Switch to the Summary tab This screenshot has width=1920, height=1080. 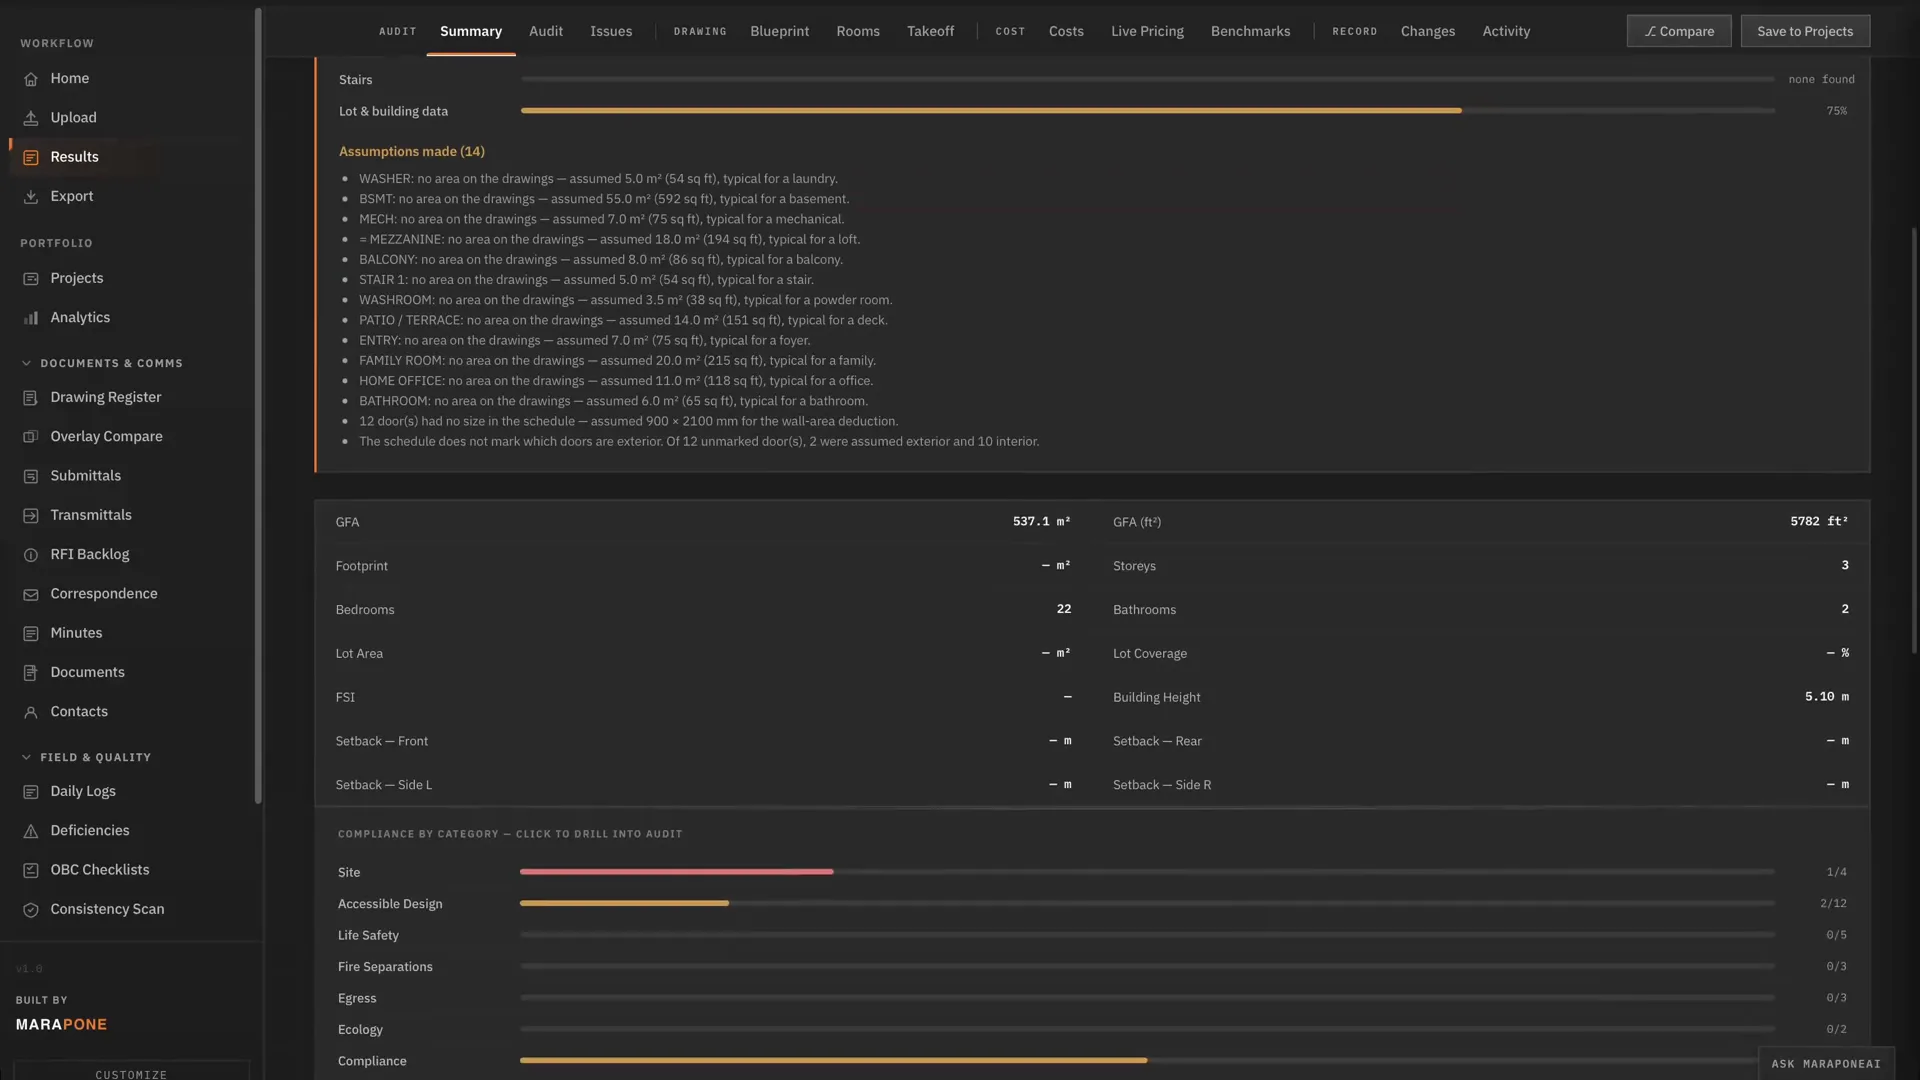[471, 31]
